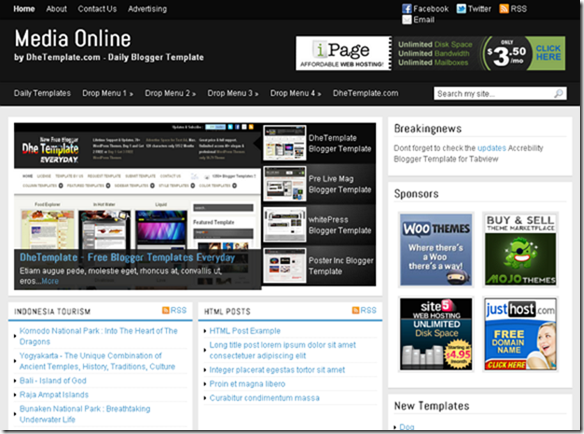Image resolution: width=584 pixels, height=434 pixels.
Task: Select DheTemplate Blogger Template thumbnail
Action: pyautogui.click(x=285, y=143)
